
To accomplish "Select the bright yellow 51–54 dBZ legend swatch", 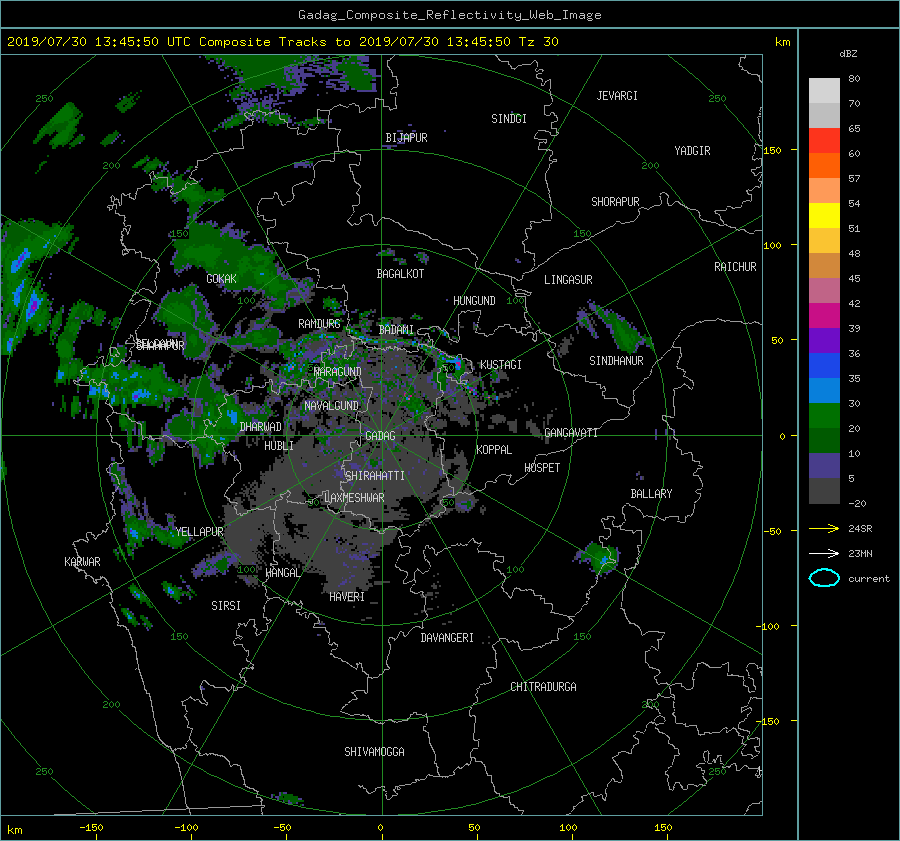I will click(824, 216).
